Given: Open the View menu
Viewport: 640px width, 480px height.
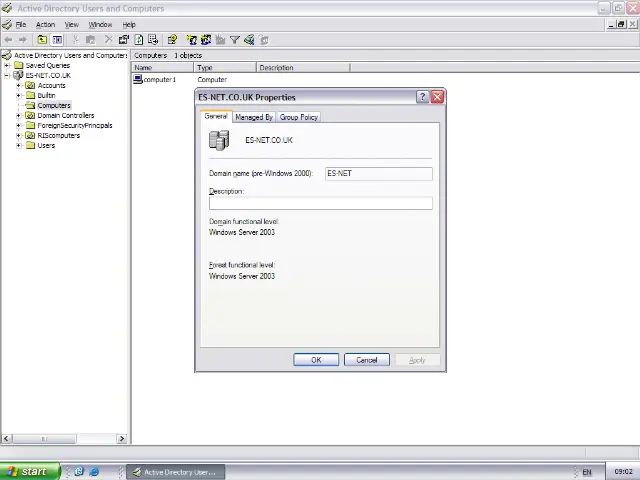Looking at the screenshot, I should [71, 24].
